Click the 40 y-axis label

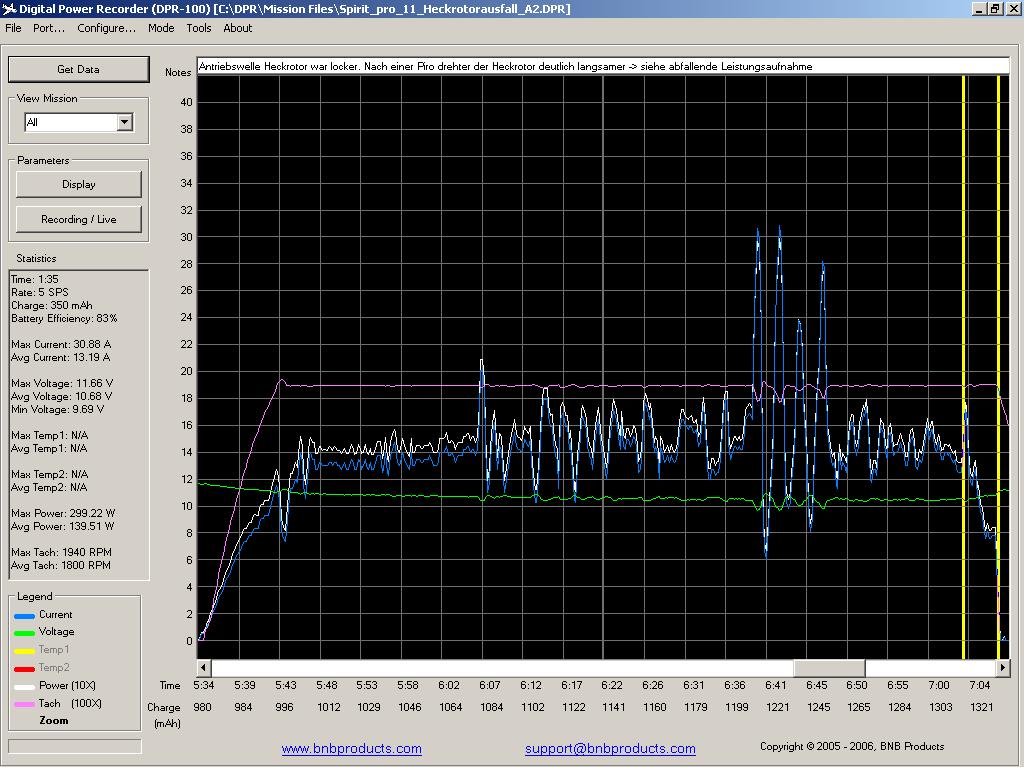187,102
